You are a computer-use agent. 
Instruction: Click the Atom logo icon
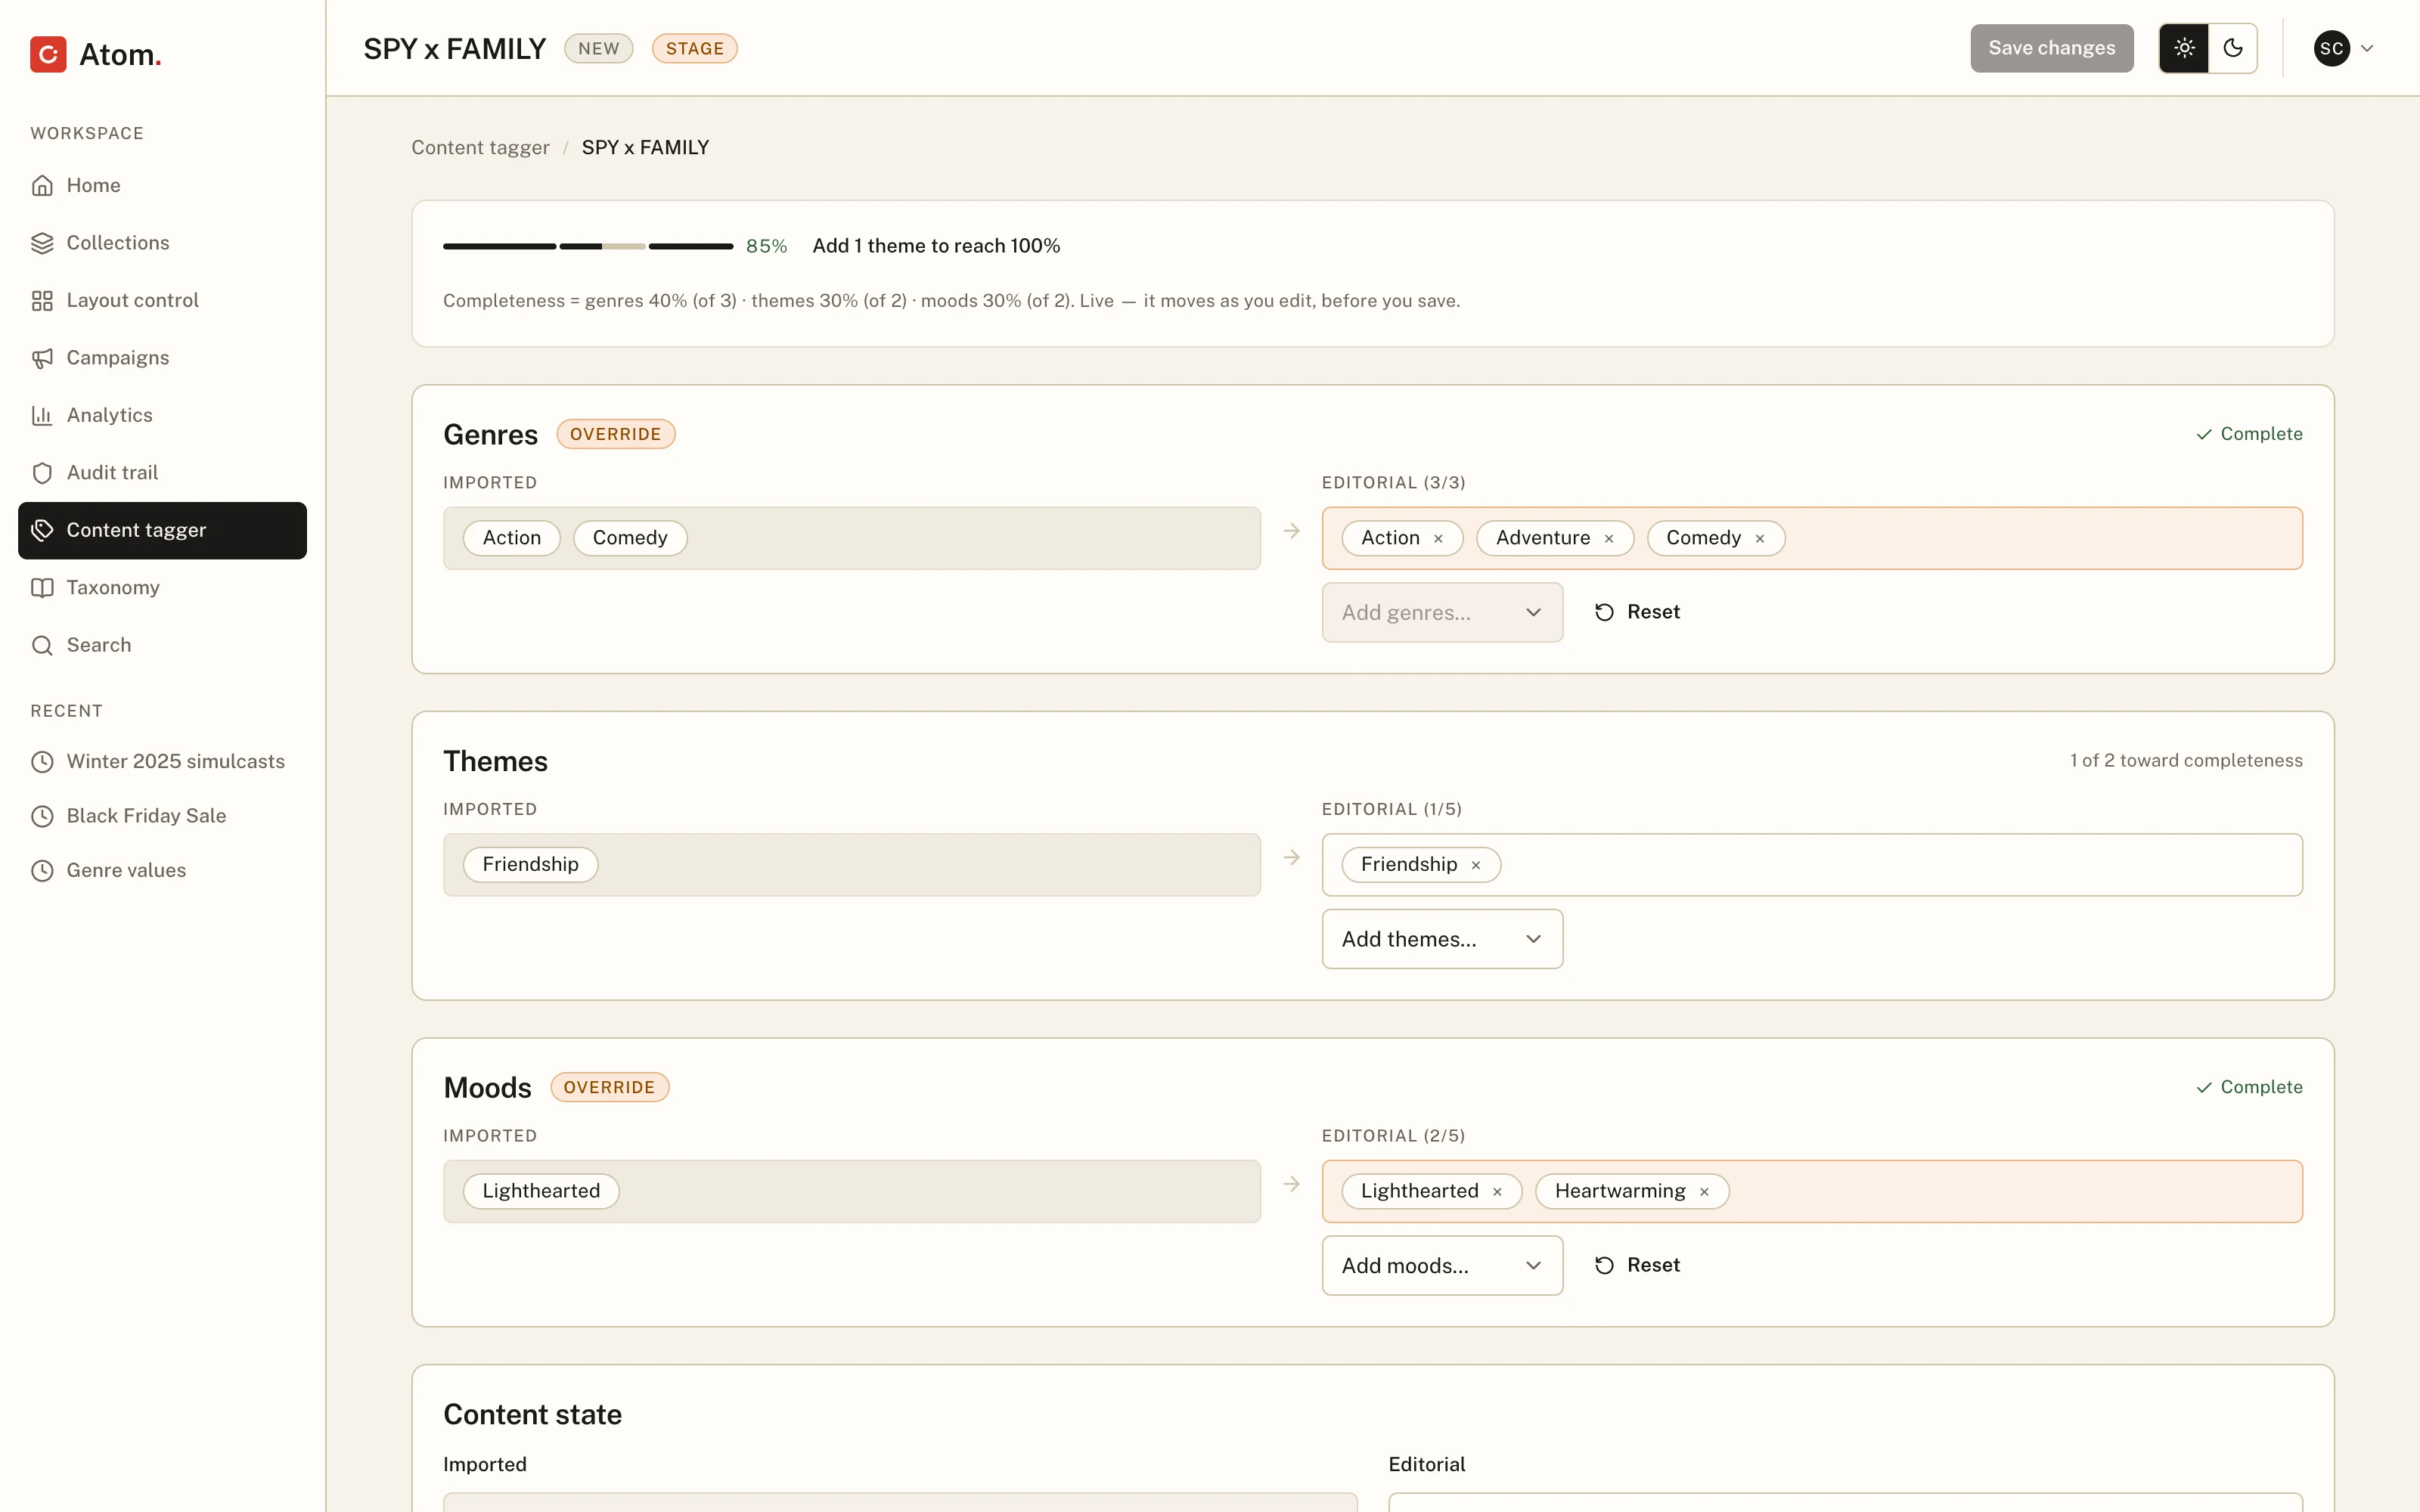pyautogui.click(x=48, y=54)
